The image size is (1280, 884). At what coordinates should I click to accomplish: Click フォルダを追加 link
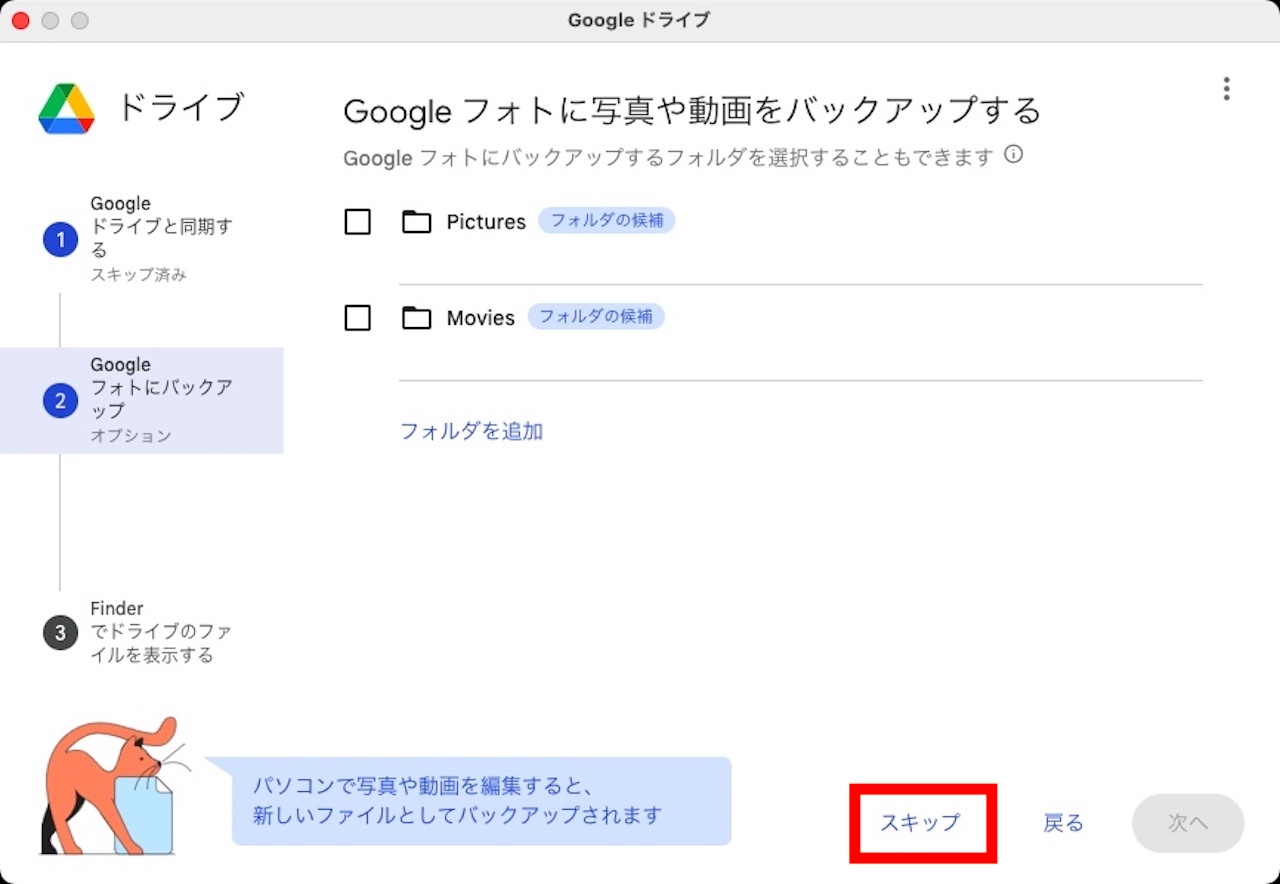click(471, 431)
